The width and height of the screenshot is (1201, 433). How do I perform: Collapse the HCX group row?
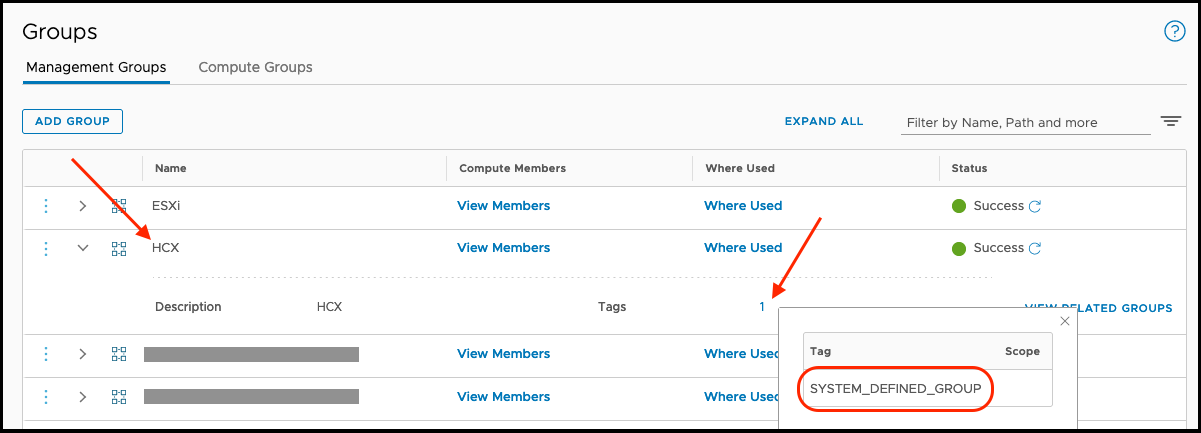coord(83,248)
